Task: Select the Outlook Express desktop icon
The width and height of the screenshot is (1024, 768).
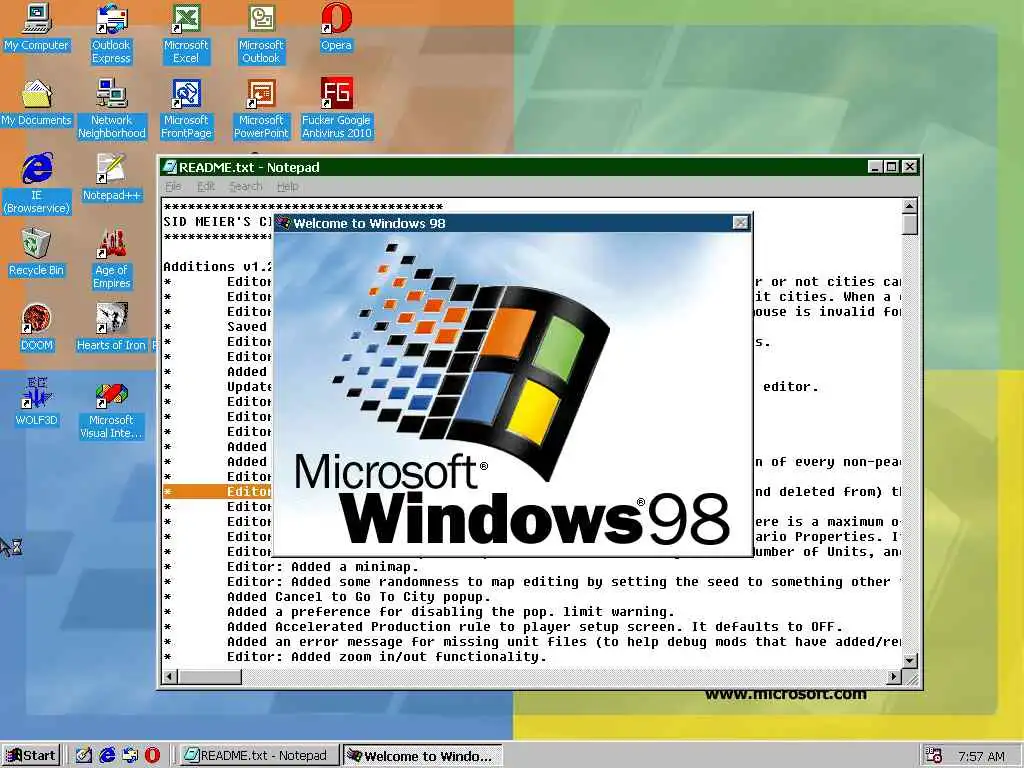Action: click(x=111, y=33)
